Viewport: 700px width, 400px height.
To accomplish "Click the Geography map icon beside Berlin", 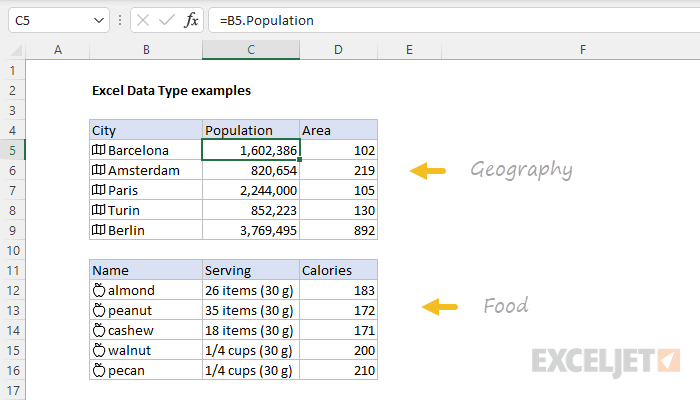I will click(x=98, y=230).
